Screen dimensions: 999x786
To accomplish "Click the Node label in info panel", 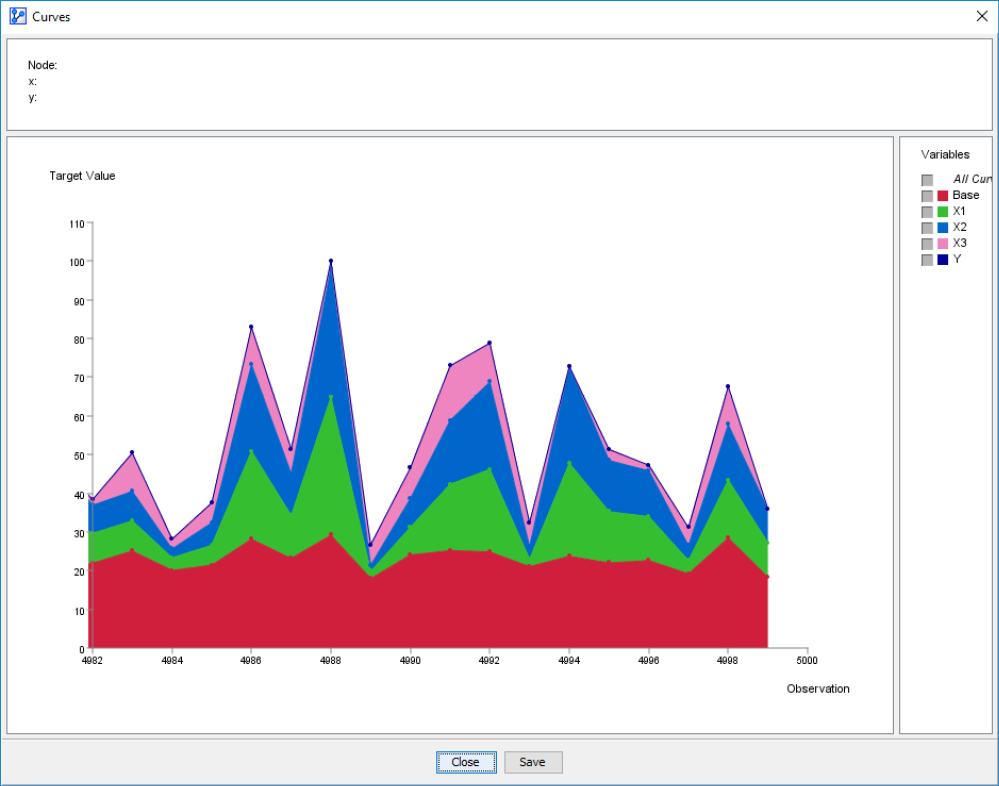I will coord(42,65).
